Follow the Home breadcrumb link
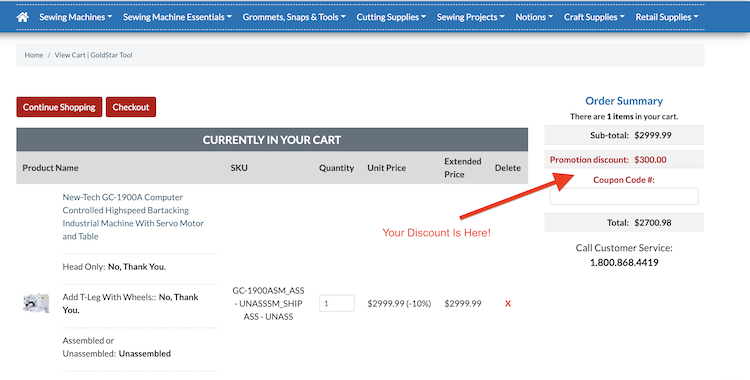This screenshot has width=750, height=380. 34,55
